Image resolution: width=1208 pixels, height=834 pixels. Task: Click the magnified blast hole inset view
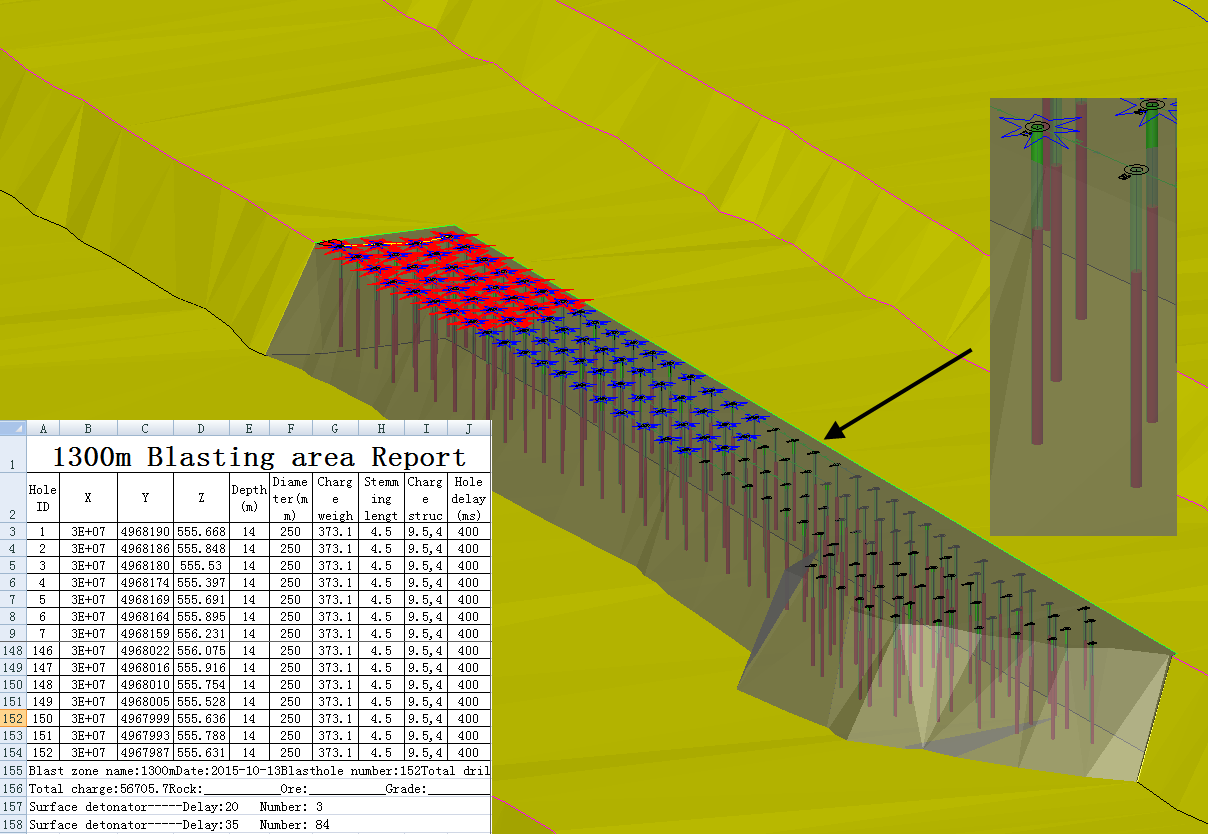click(x=1083, y=316)
